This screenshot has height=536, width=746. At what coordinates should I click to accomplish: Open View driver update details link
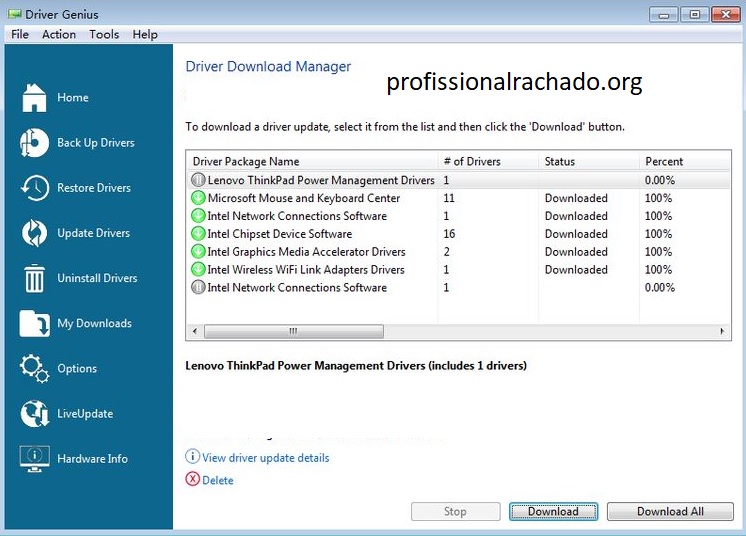(x=265, y=458)
